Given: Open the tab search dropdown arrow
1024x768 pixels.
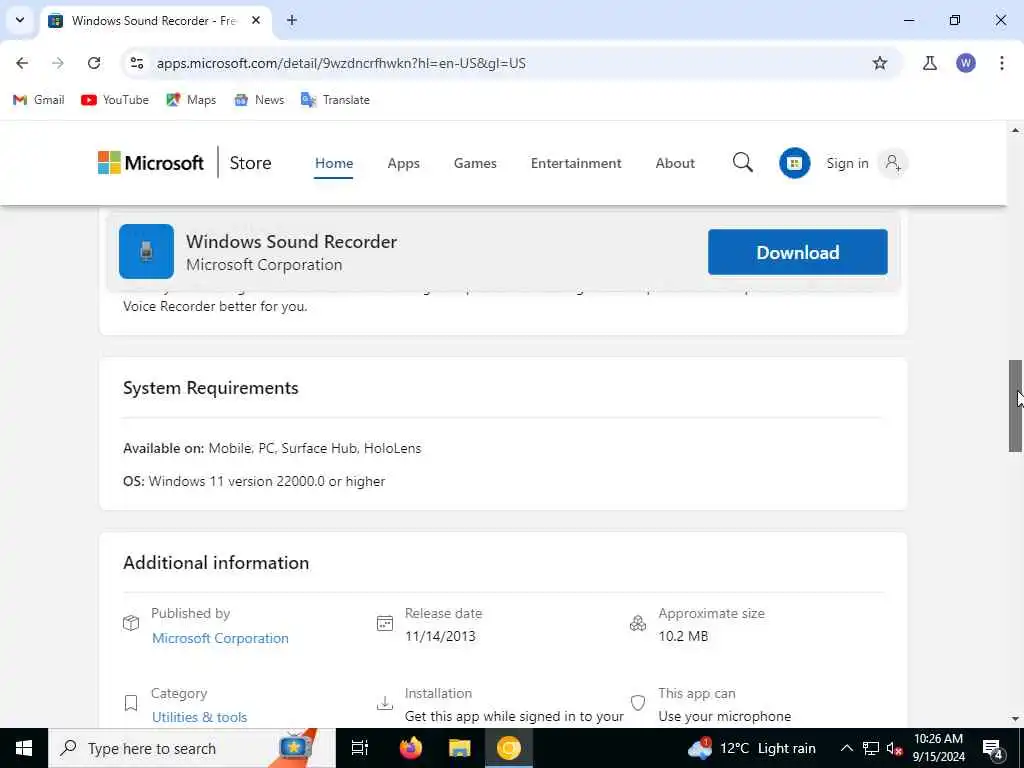Looking at the screenshot, I should 20,20.
